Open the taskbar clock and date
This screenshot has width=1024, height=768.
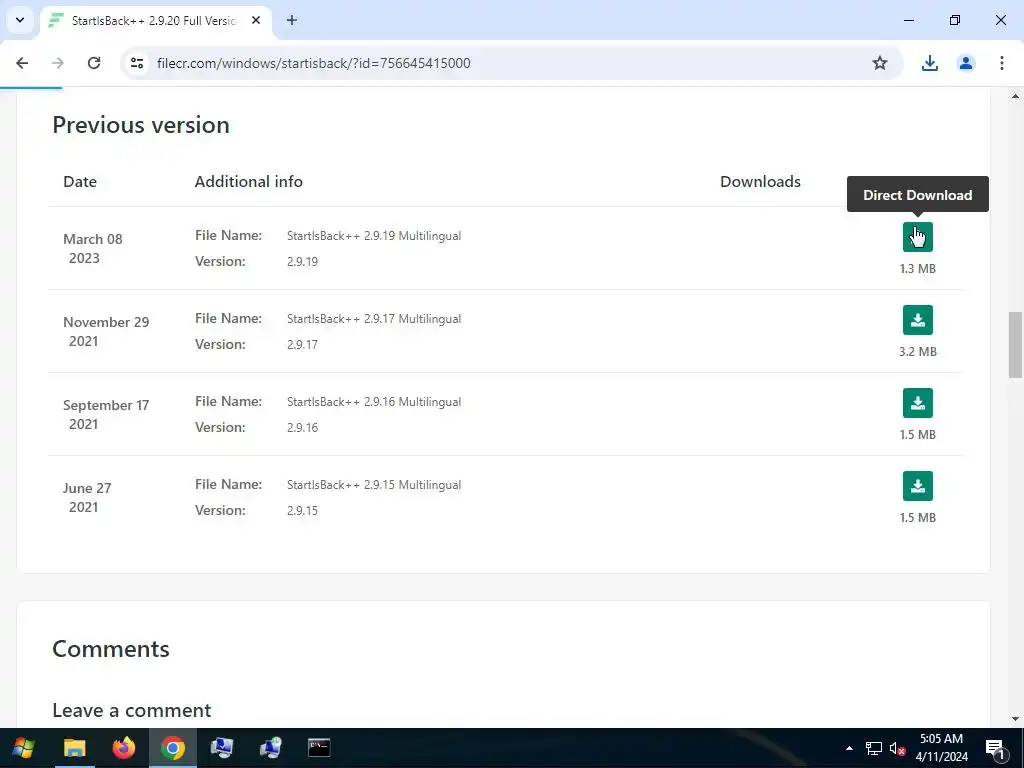[941, 748]
